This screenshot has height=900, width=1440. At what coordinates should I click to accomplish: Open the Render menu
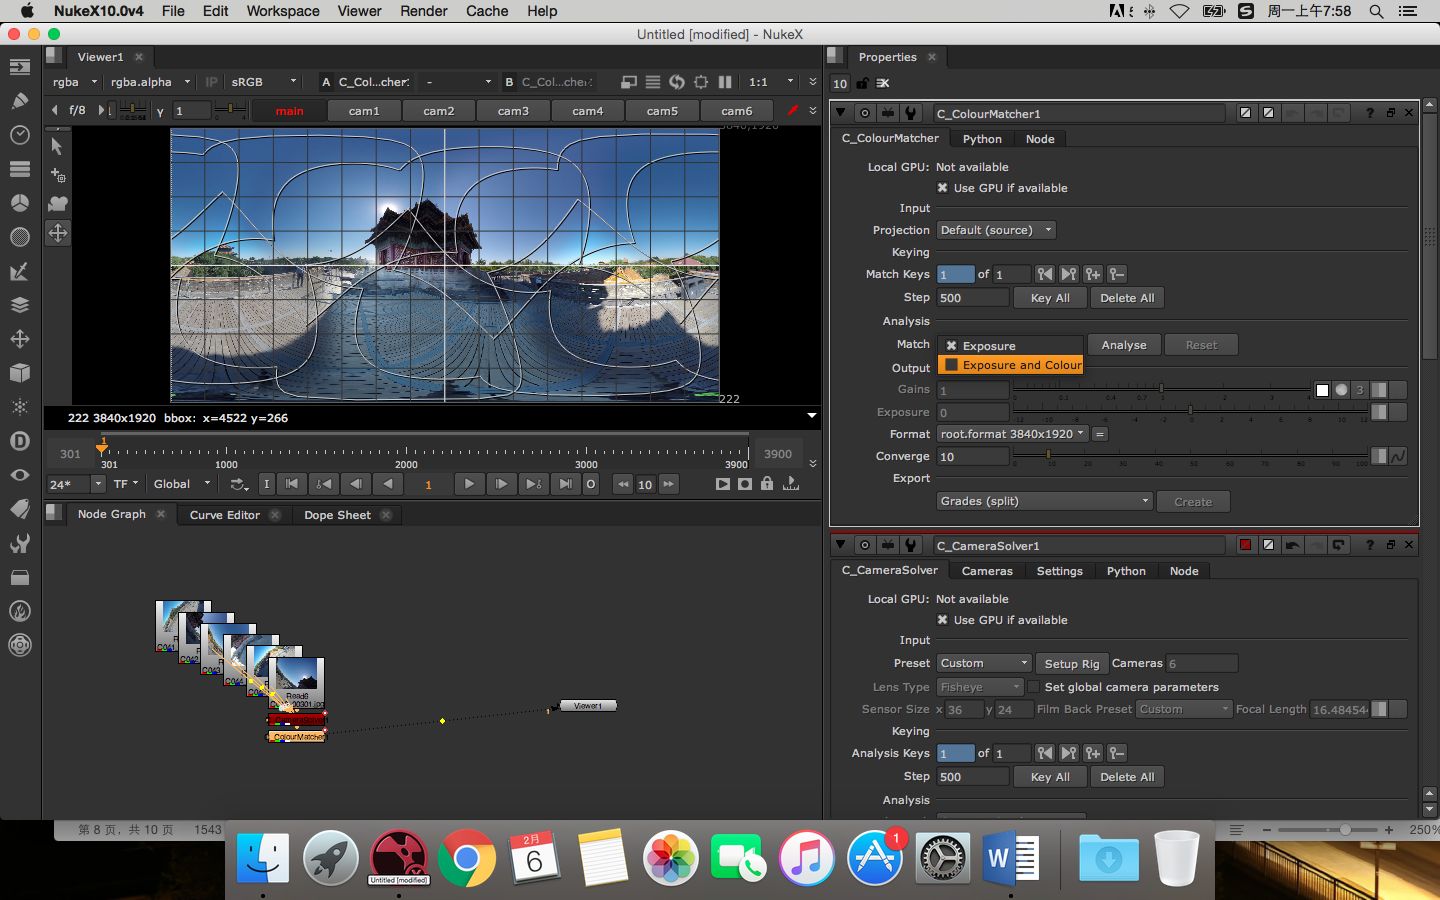[423, 11]
